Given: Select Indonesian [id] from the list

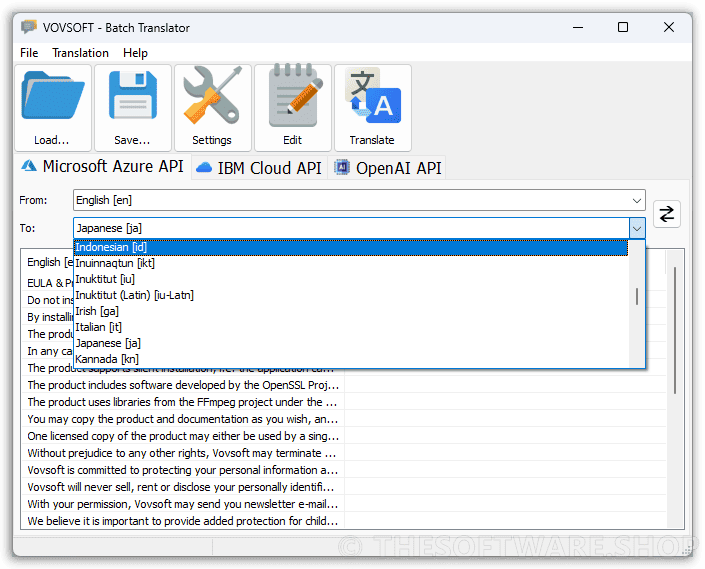Looking at the screenshot, I should 351,248.
